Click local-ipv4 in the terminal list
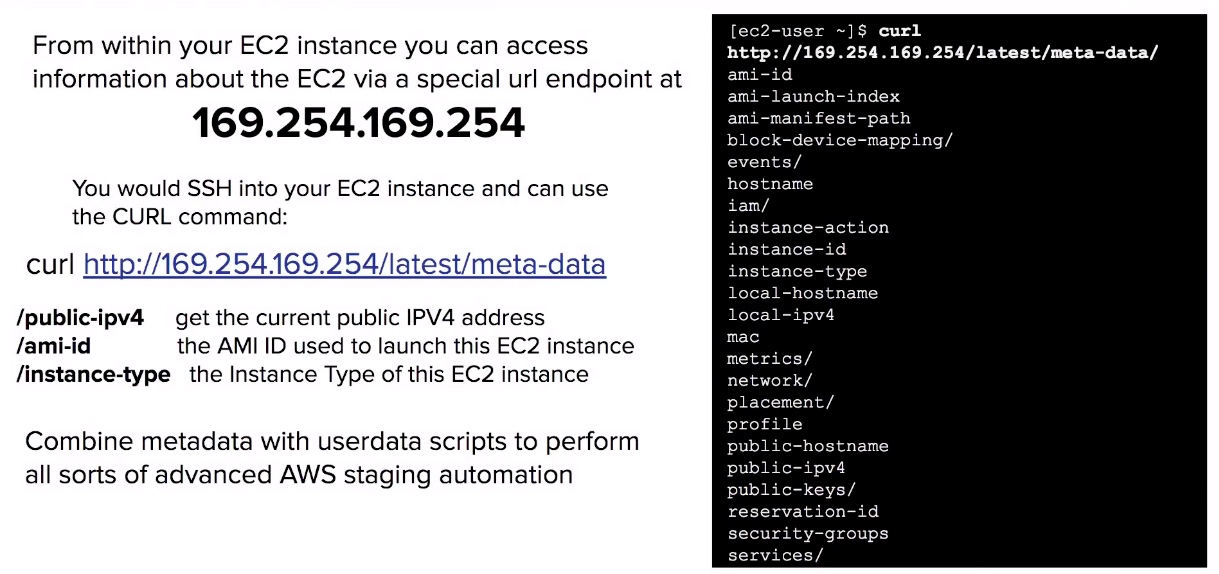The image size is (1219, 574). pyautogui.click(x=781, y=314)
